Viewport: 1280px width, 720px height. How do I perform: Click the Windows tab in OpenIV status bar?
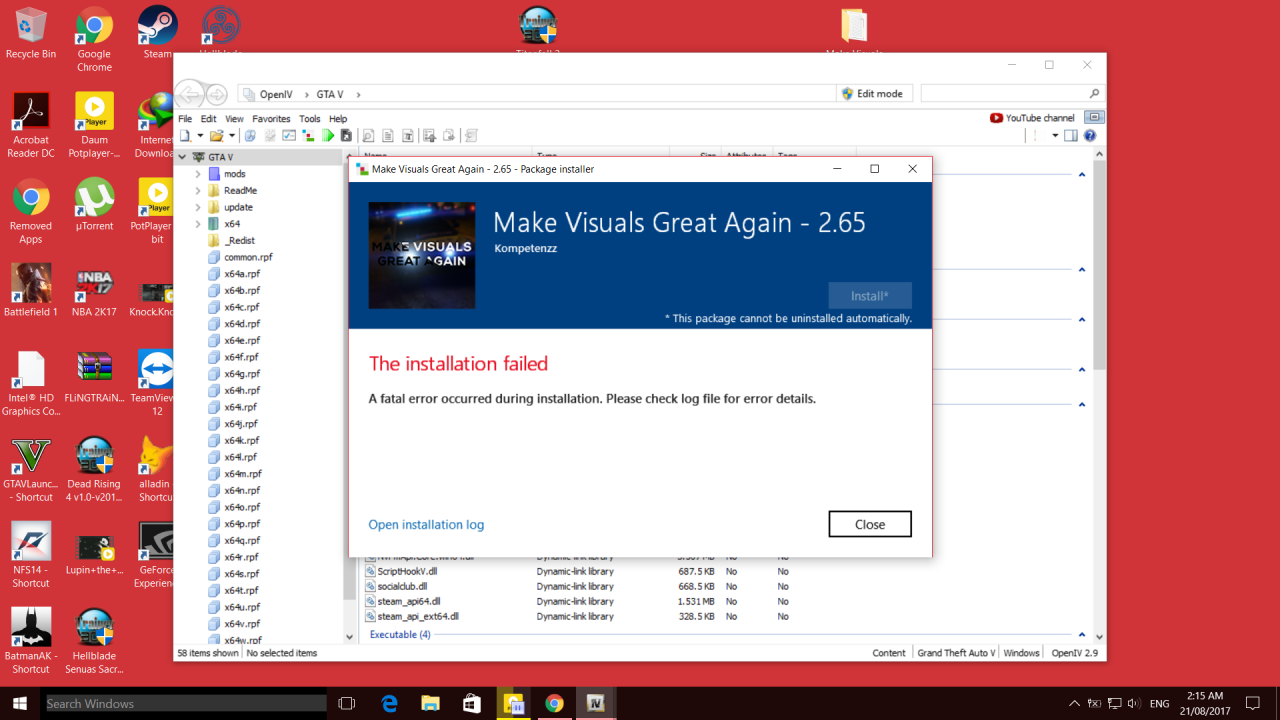click(x=1021, y=653)
